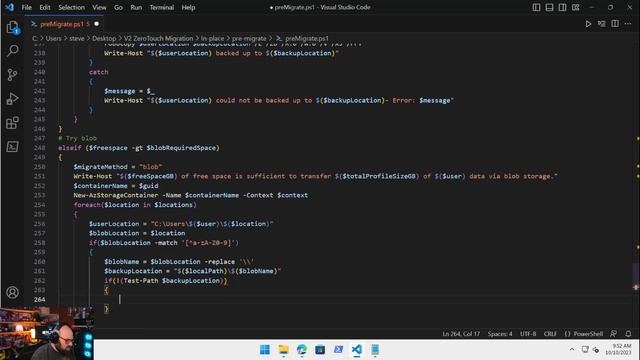Open the File menu
The image size is (640, 360).
coord(27,7)
